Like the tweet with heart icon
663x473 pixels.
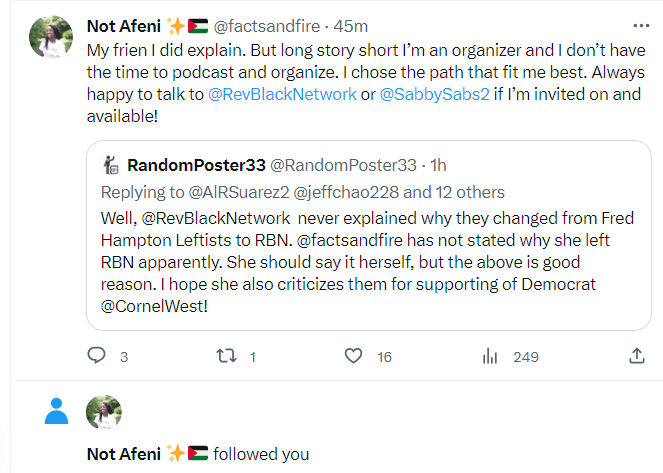(x=353, y=355)
